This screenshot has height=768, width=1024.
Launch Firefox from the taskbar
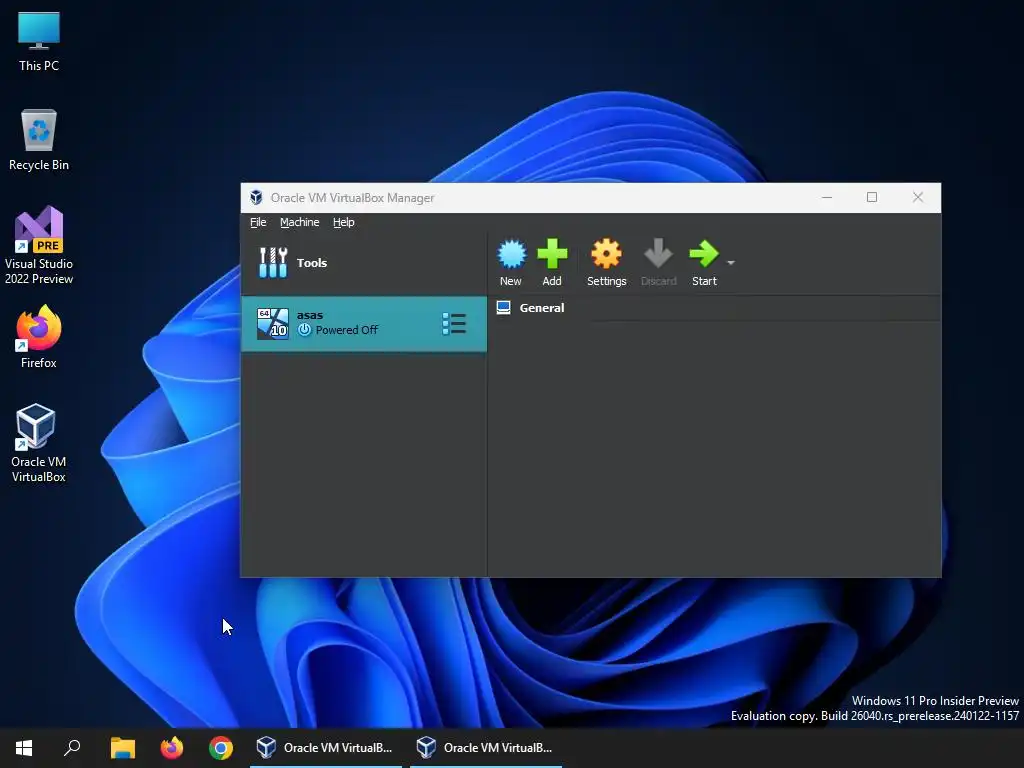coord(172,748)
